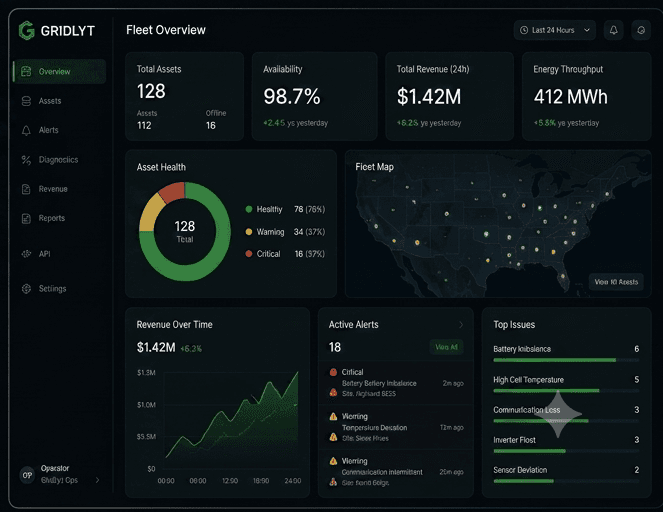
Task: Open the API sidebar entry
Action: [44, 254]
